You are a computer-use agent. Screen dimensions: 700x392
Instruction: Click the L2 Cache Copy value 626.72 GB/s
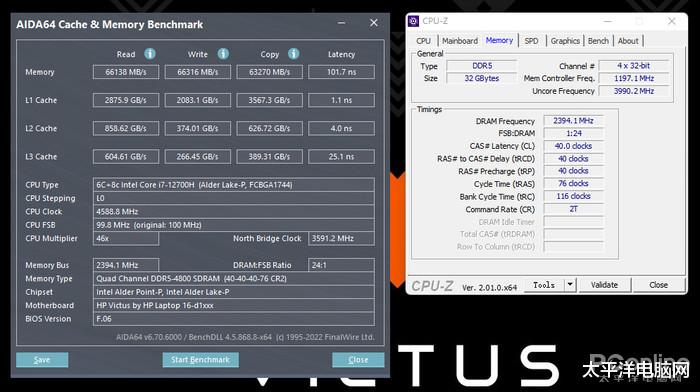tap(270, 128)
